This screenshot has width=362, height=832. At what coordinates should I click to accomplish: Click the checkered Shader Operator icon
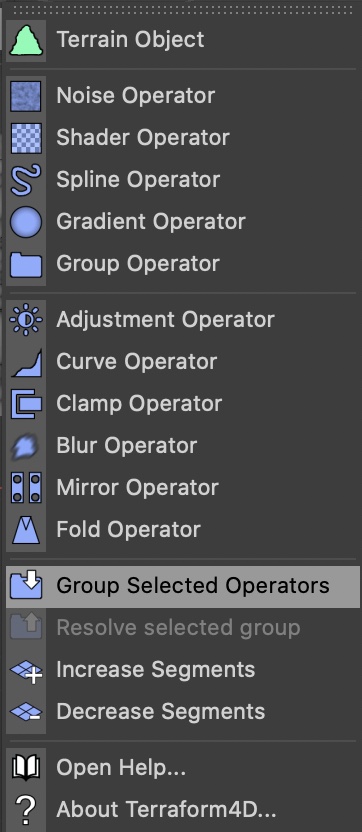pyautogui.click(x=25, y=138)
